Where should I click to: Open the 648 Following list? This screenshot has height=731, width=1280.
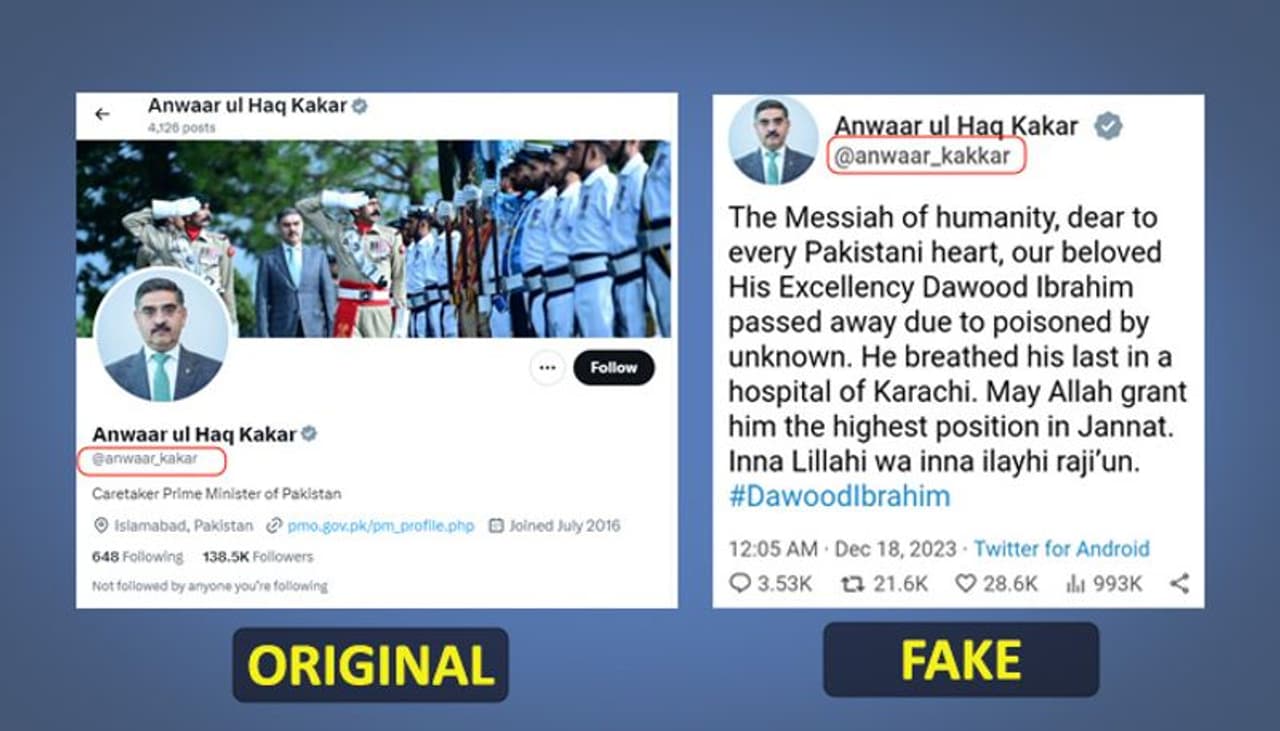click(137, 556)
